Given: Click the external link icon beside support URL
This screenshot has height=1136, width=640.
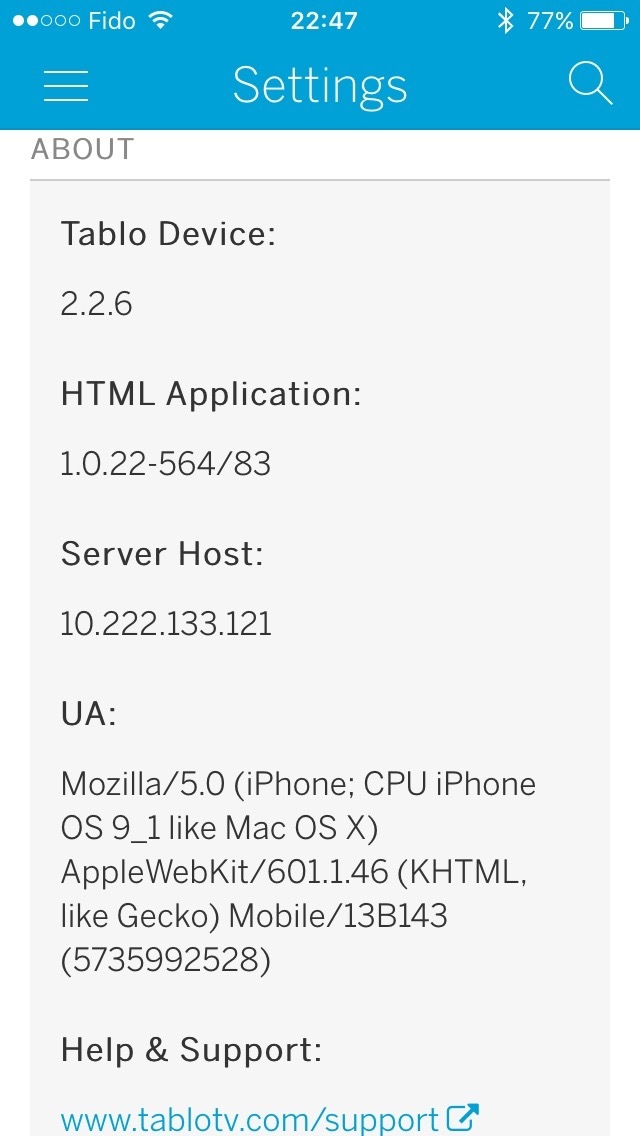Looking at the screenshot, I should pos(463,1118).
